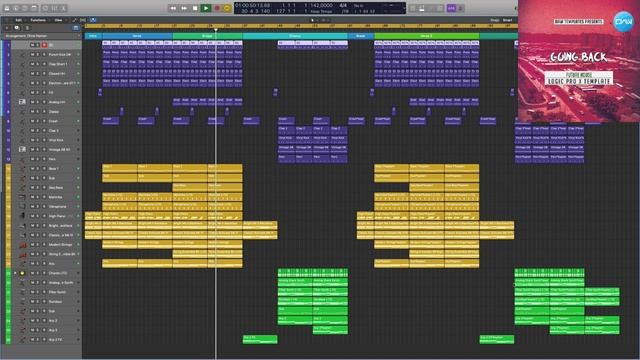
Task: Click the Going Back album artwork overlay
Action: point(579,61)
